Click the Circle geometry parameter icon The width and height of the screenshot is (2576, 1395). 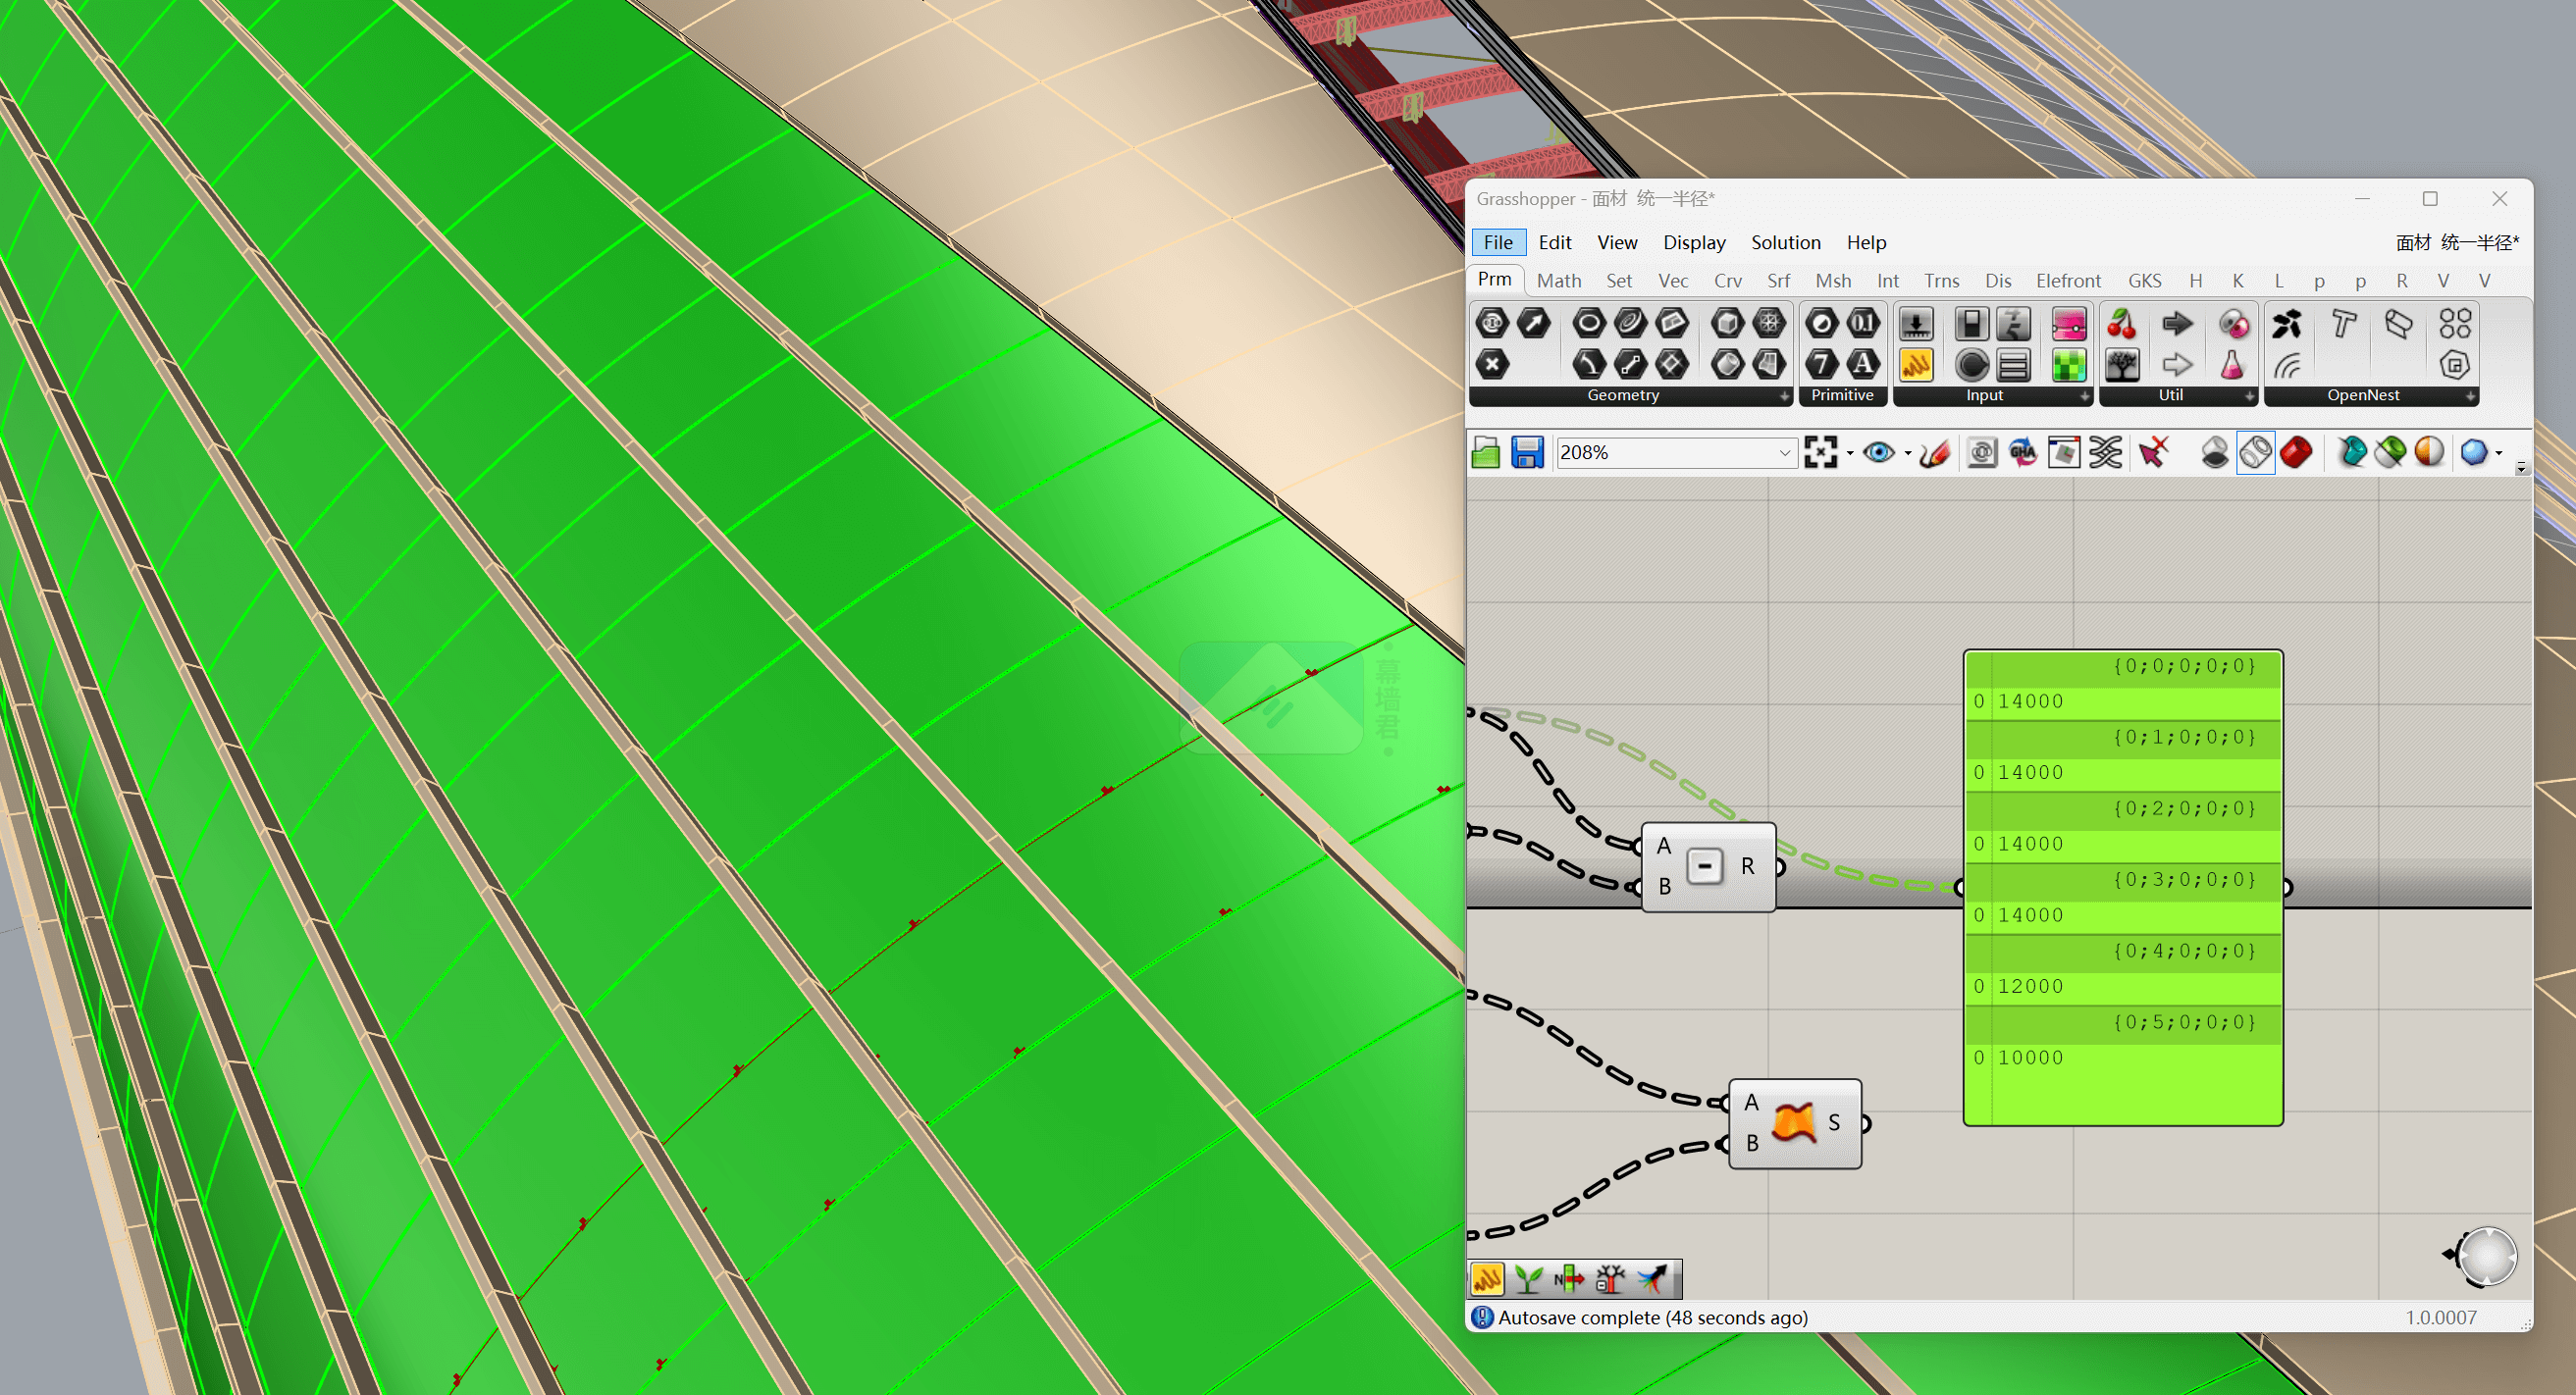pos(1588,324)
